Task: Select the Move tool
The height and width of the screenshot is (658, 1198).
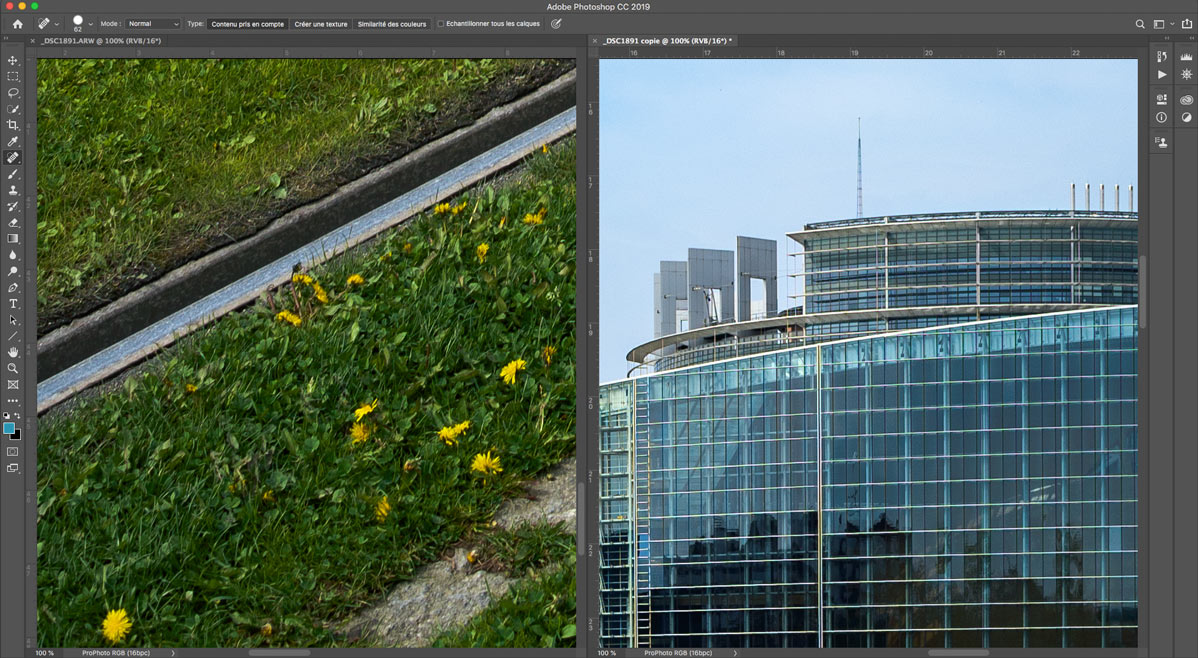Action: click(13, 60)
